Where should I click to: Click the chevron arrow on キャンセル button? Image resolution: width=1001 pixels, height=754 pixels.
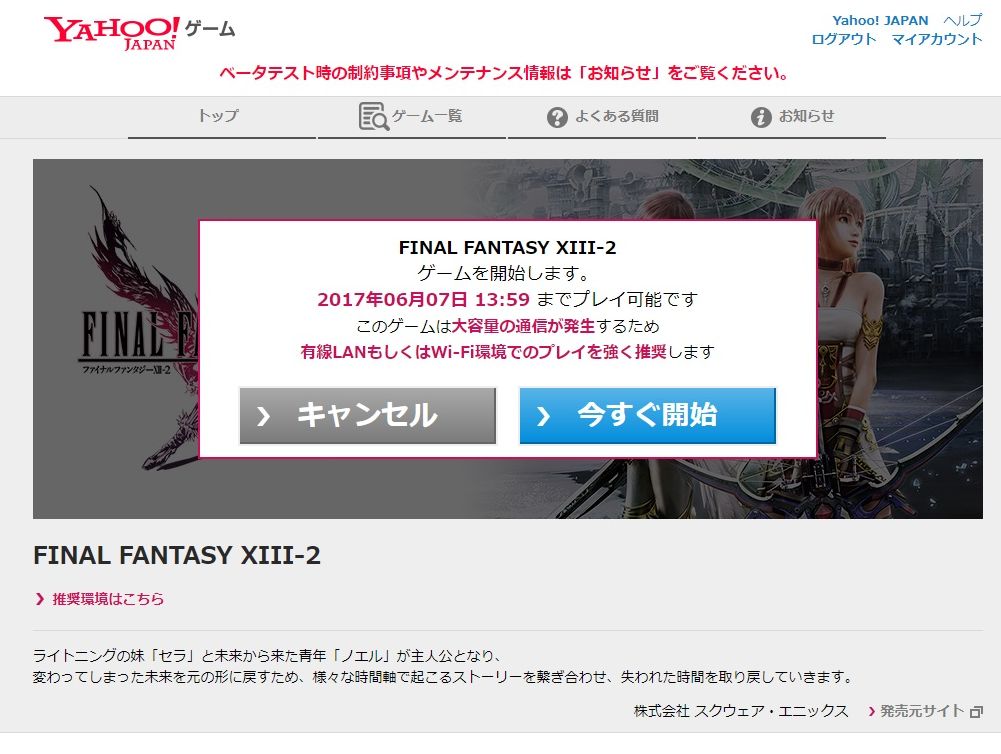[263, 416]
